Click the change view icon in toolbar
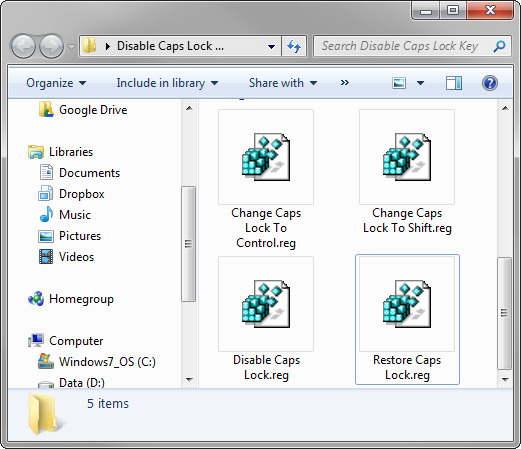Viewport: 521px width, 449px height. (x=399, y=83)
